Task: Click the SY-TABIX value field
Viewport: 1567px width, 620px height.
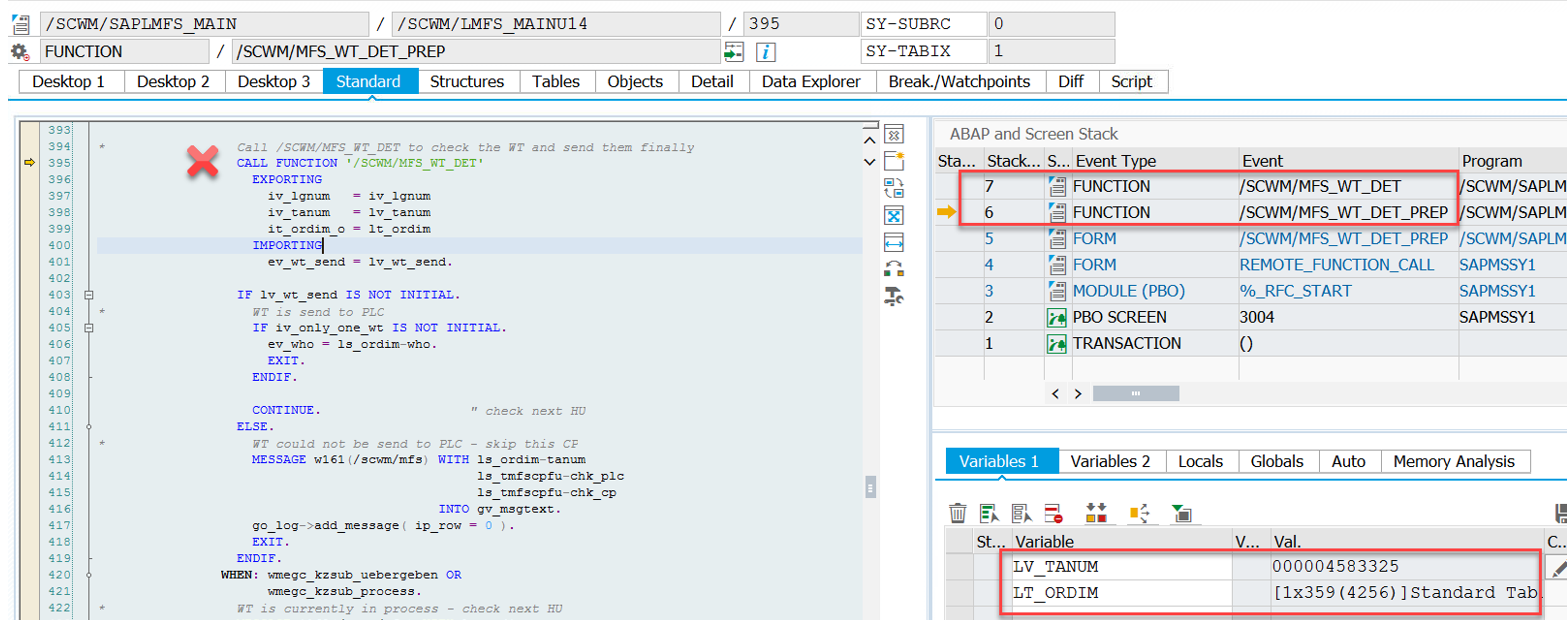Action: pyautogui.click(x=1051, y=52)
